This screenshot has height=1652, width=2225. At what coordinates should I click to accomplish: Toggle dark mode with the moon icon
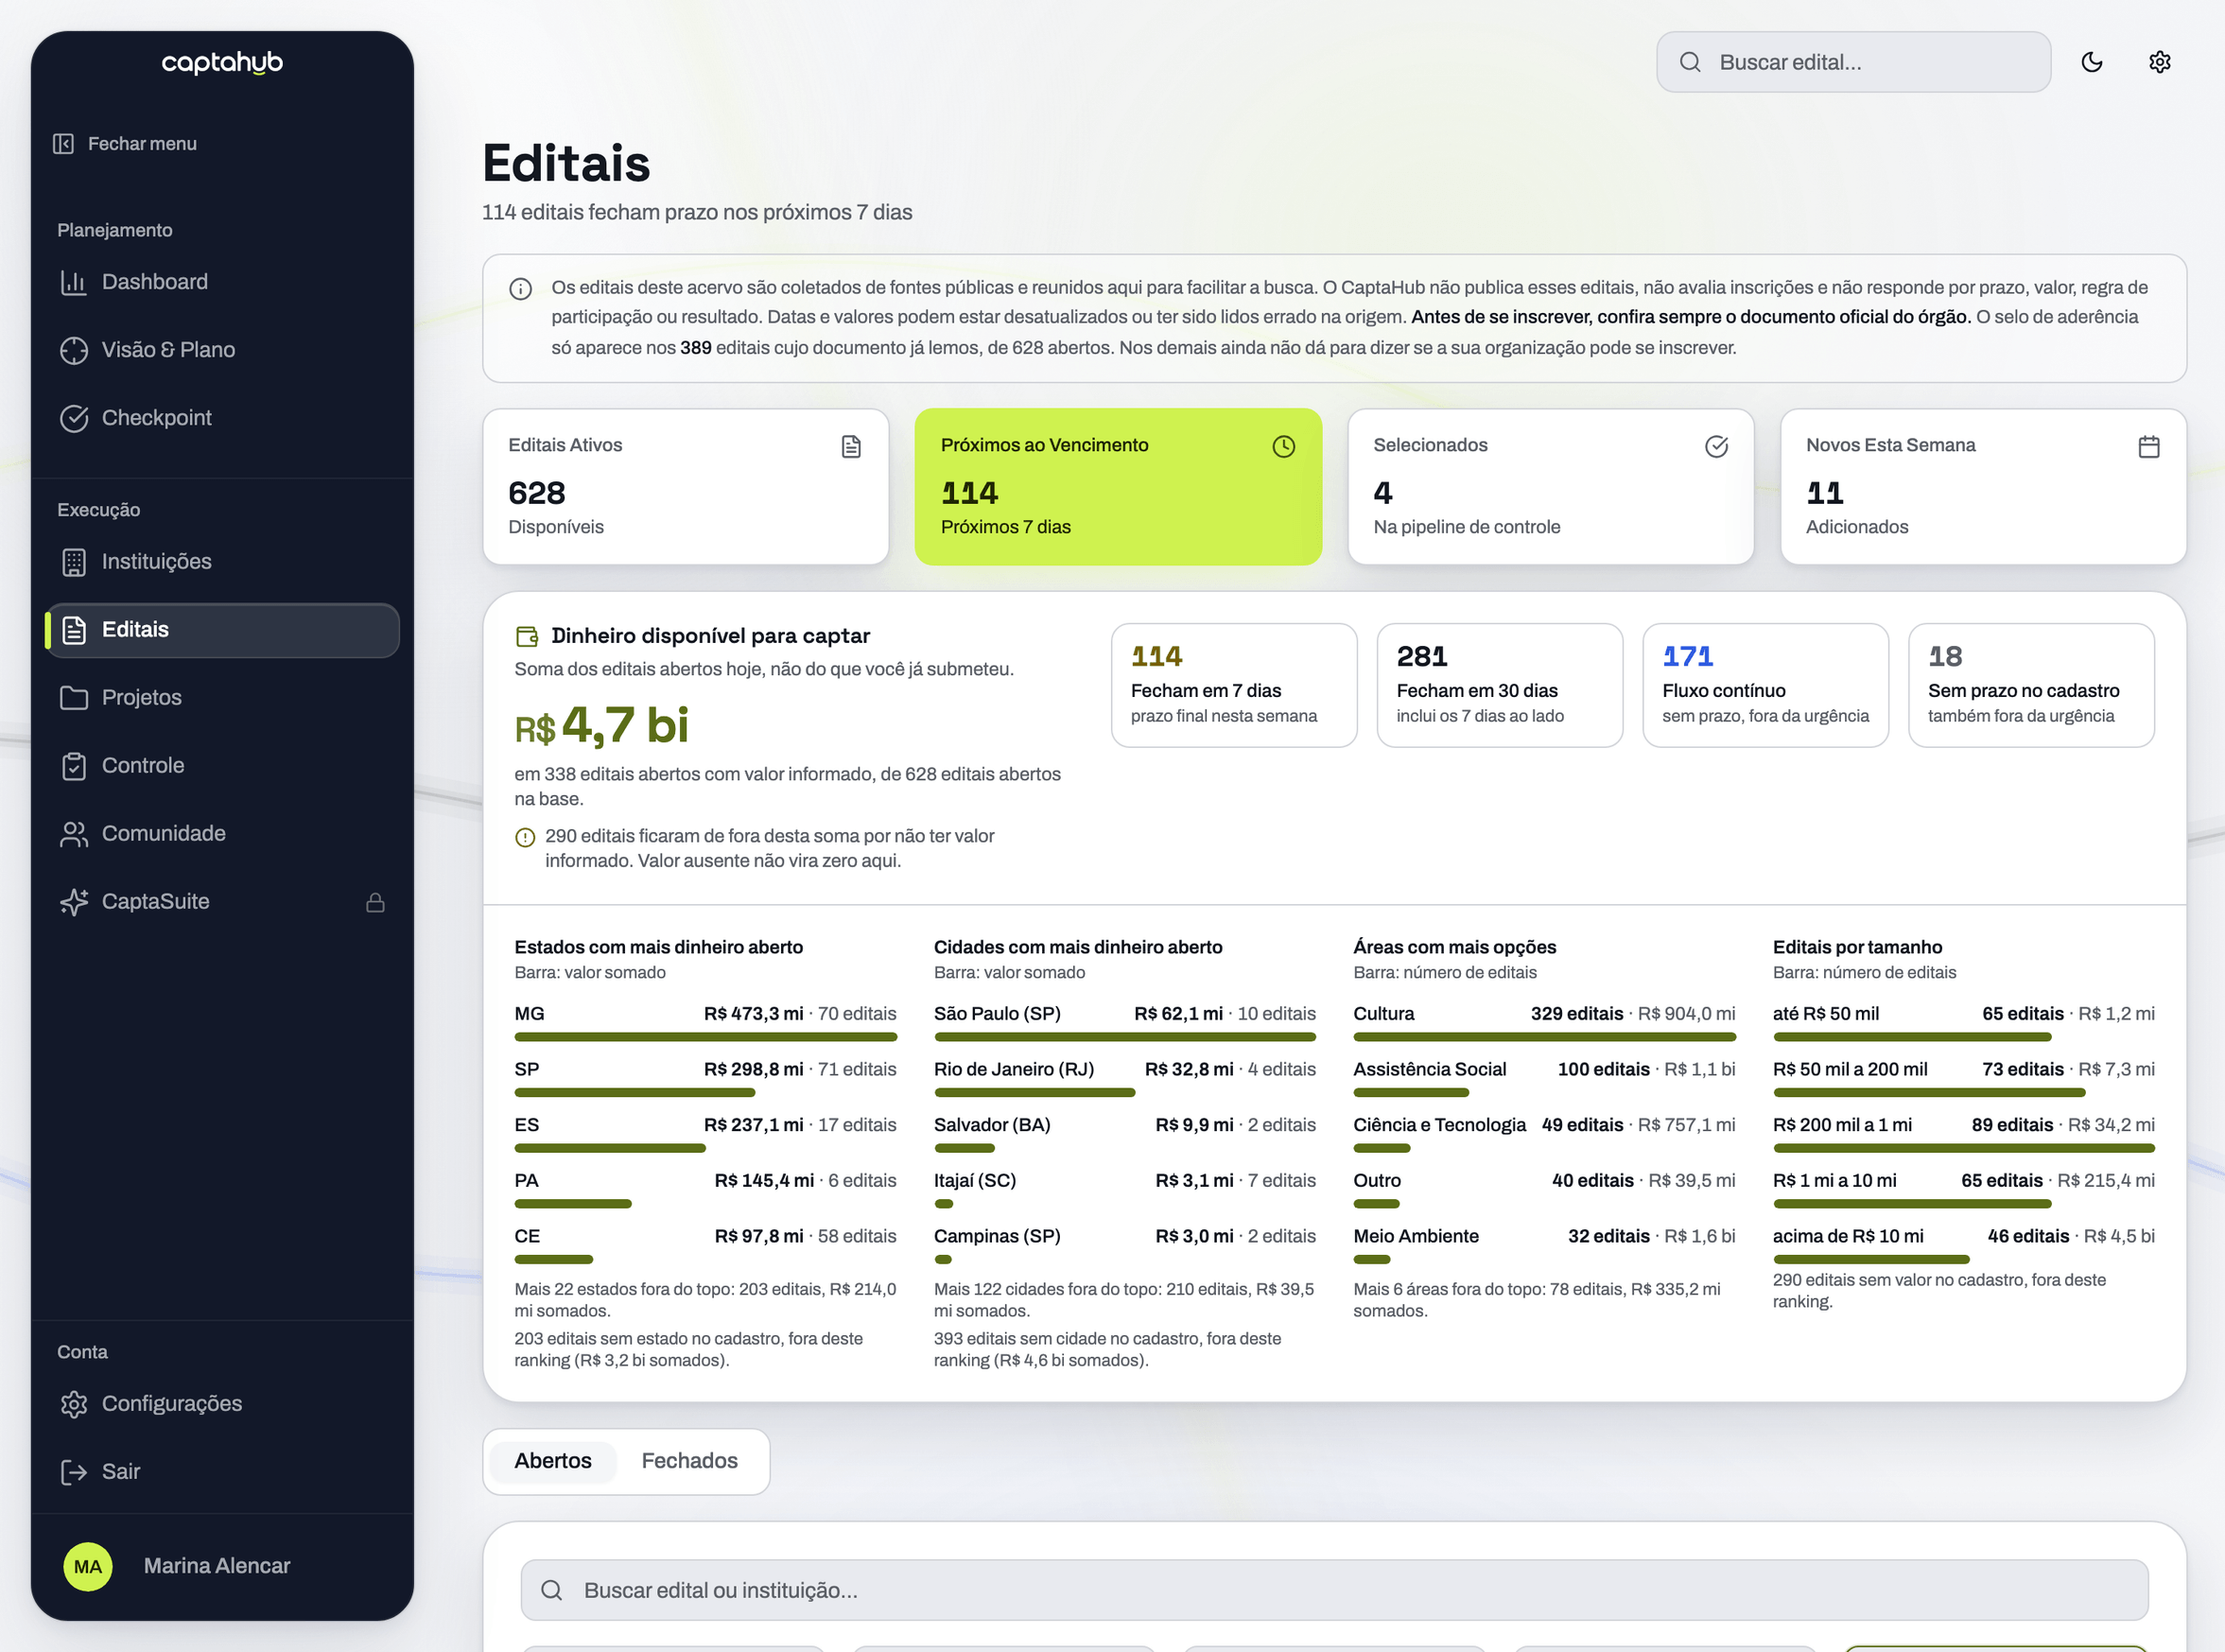pyautogui.click(x=2092, y=62)
